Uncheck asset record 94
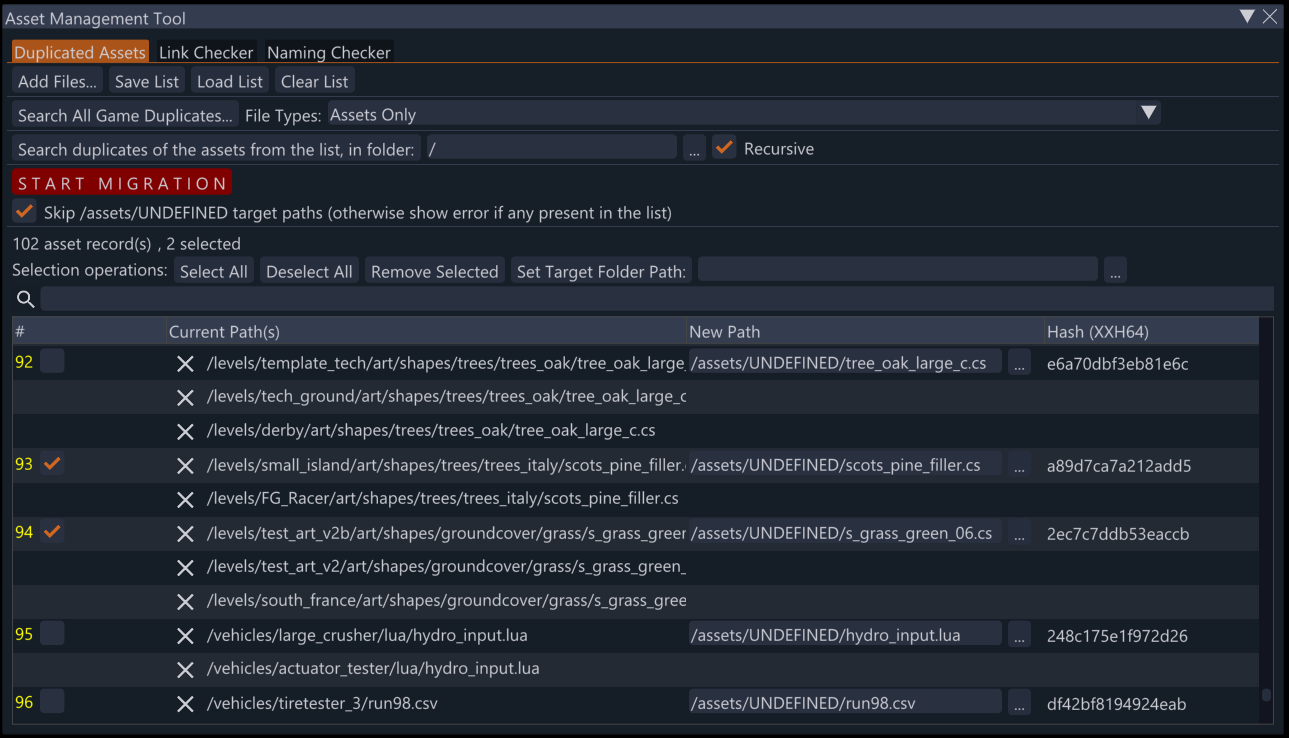 coord(52,532)
